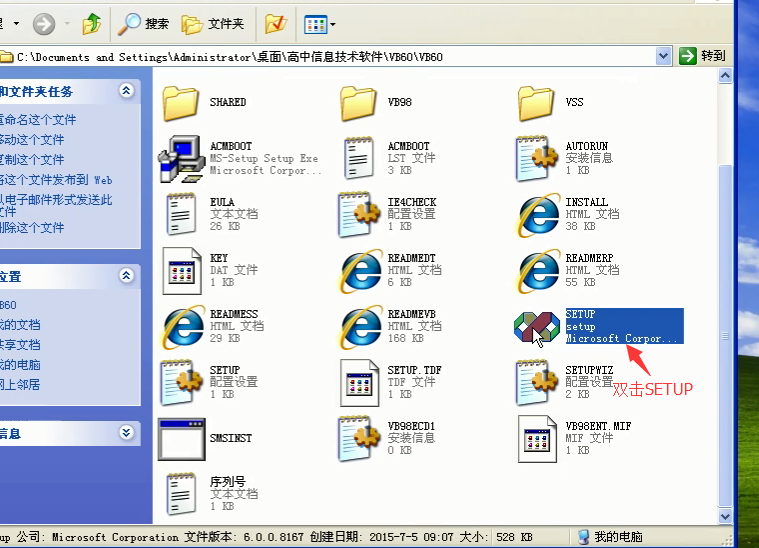Click the SETUP Microsoft application icon

point(536,327)
